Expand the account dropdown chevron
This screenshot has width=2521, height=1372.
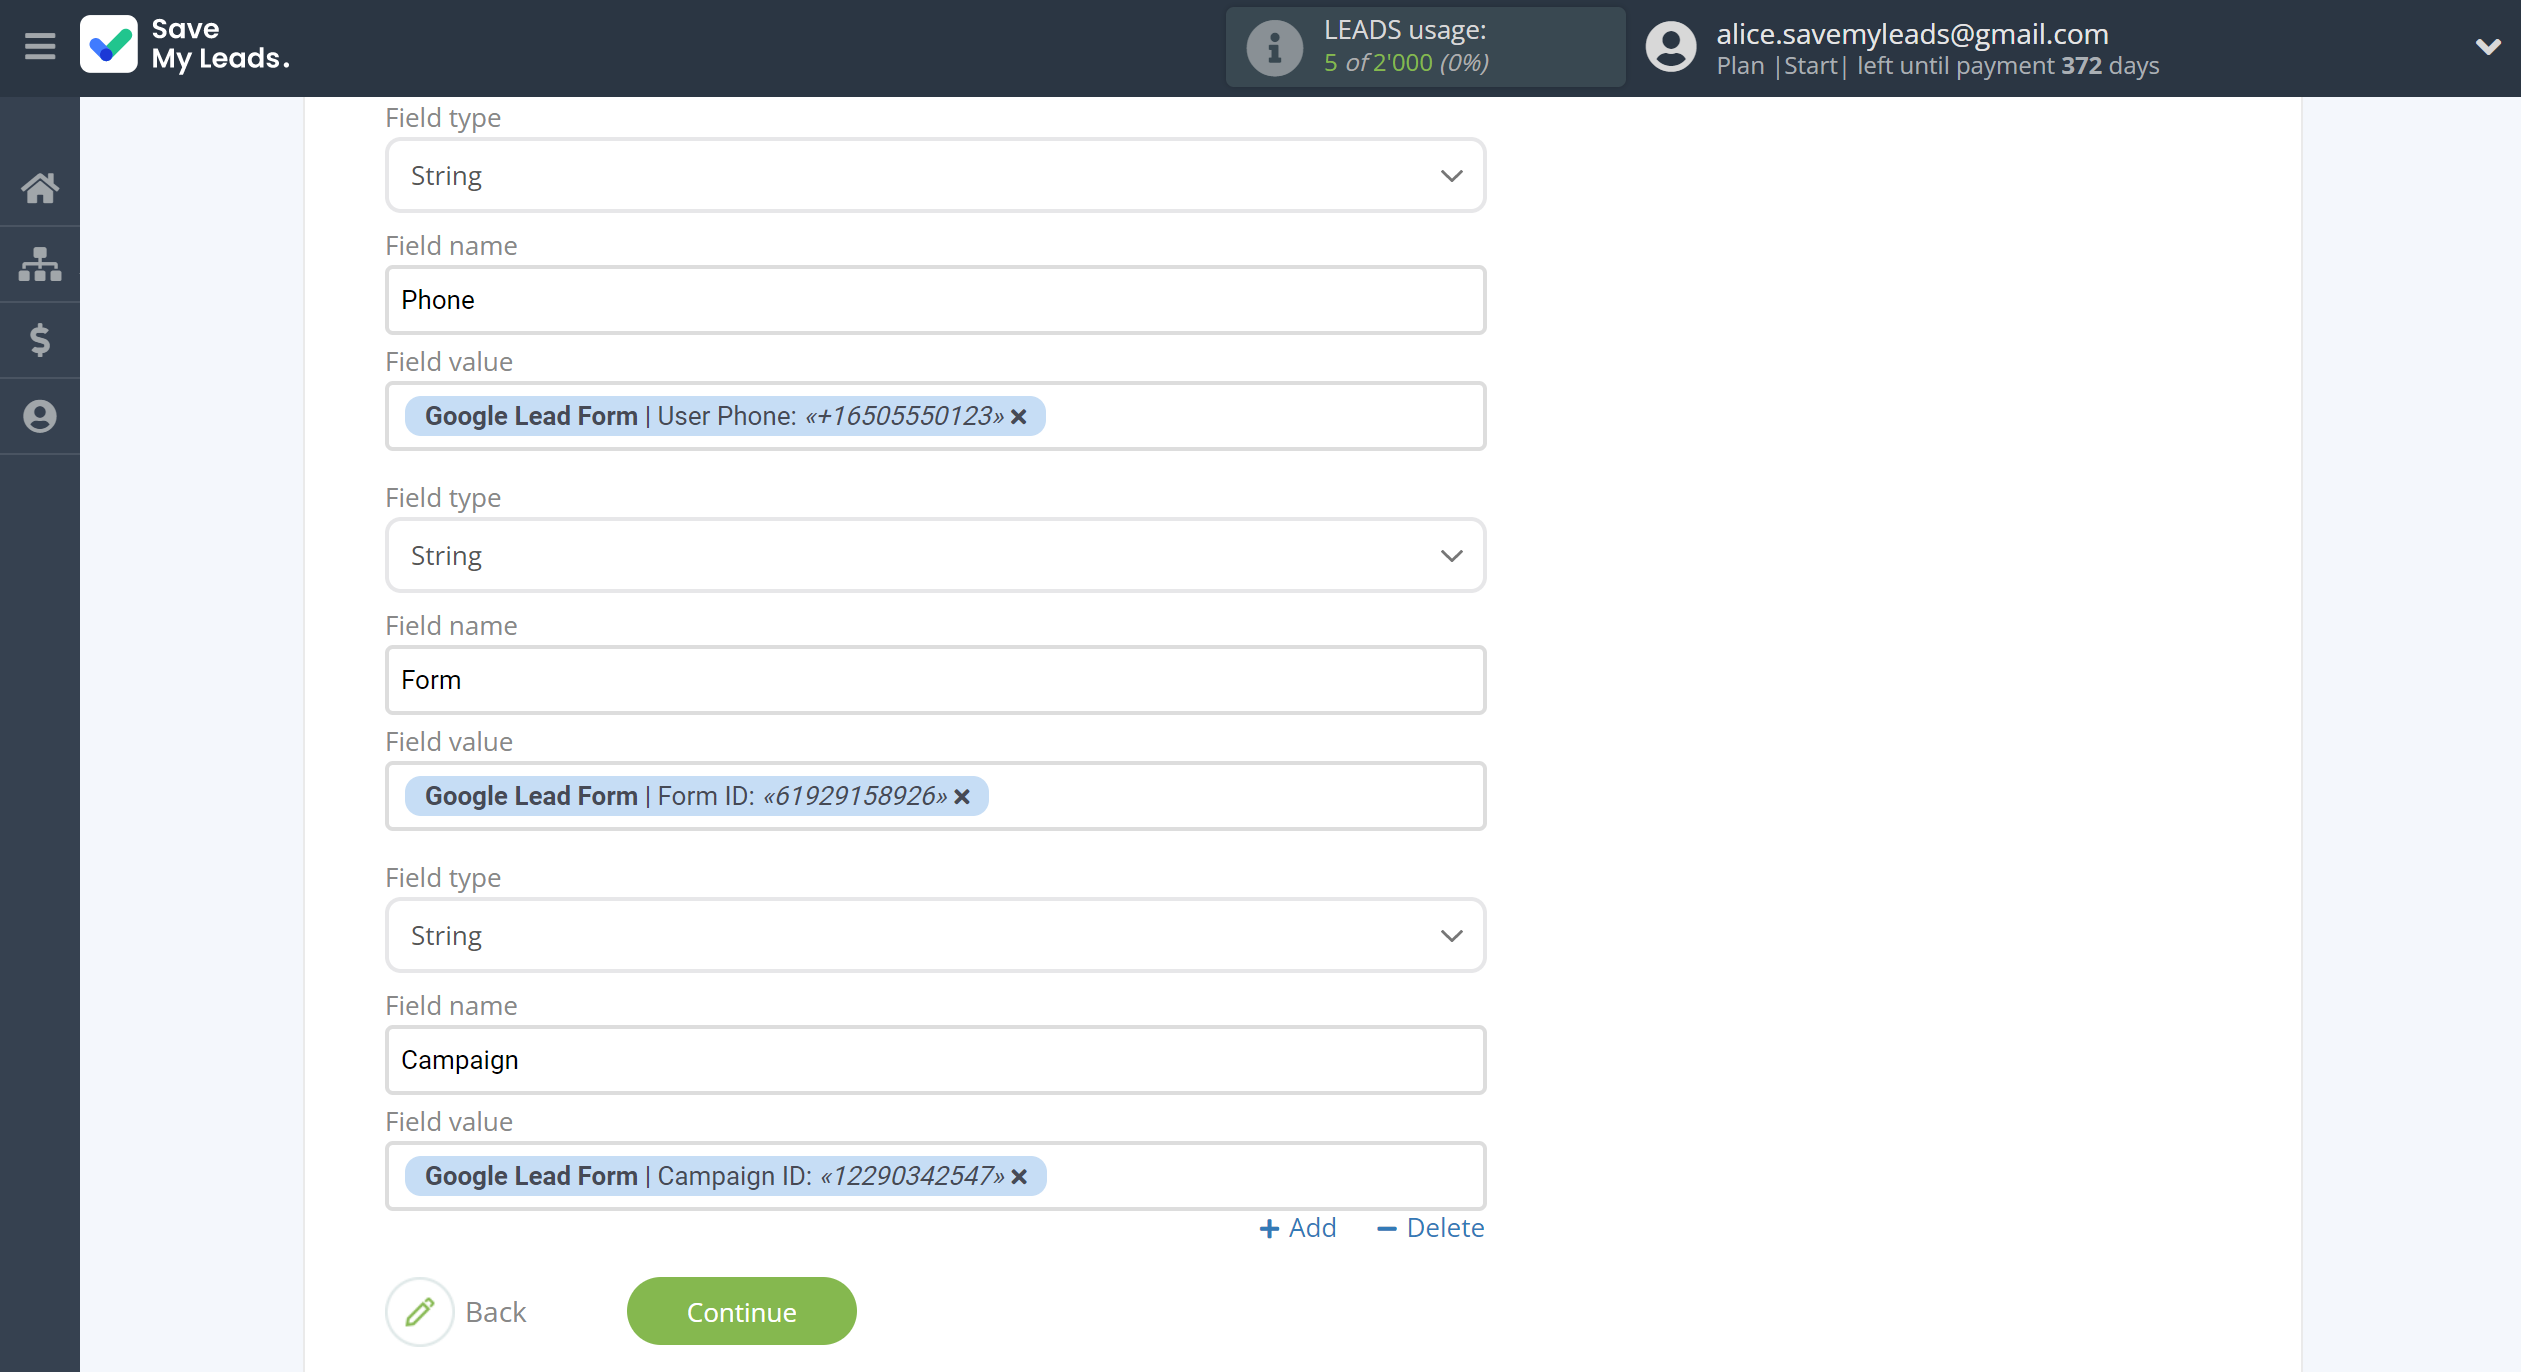[x=2488, y=46]
